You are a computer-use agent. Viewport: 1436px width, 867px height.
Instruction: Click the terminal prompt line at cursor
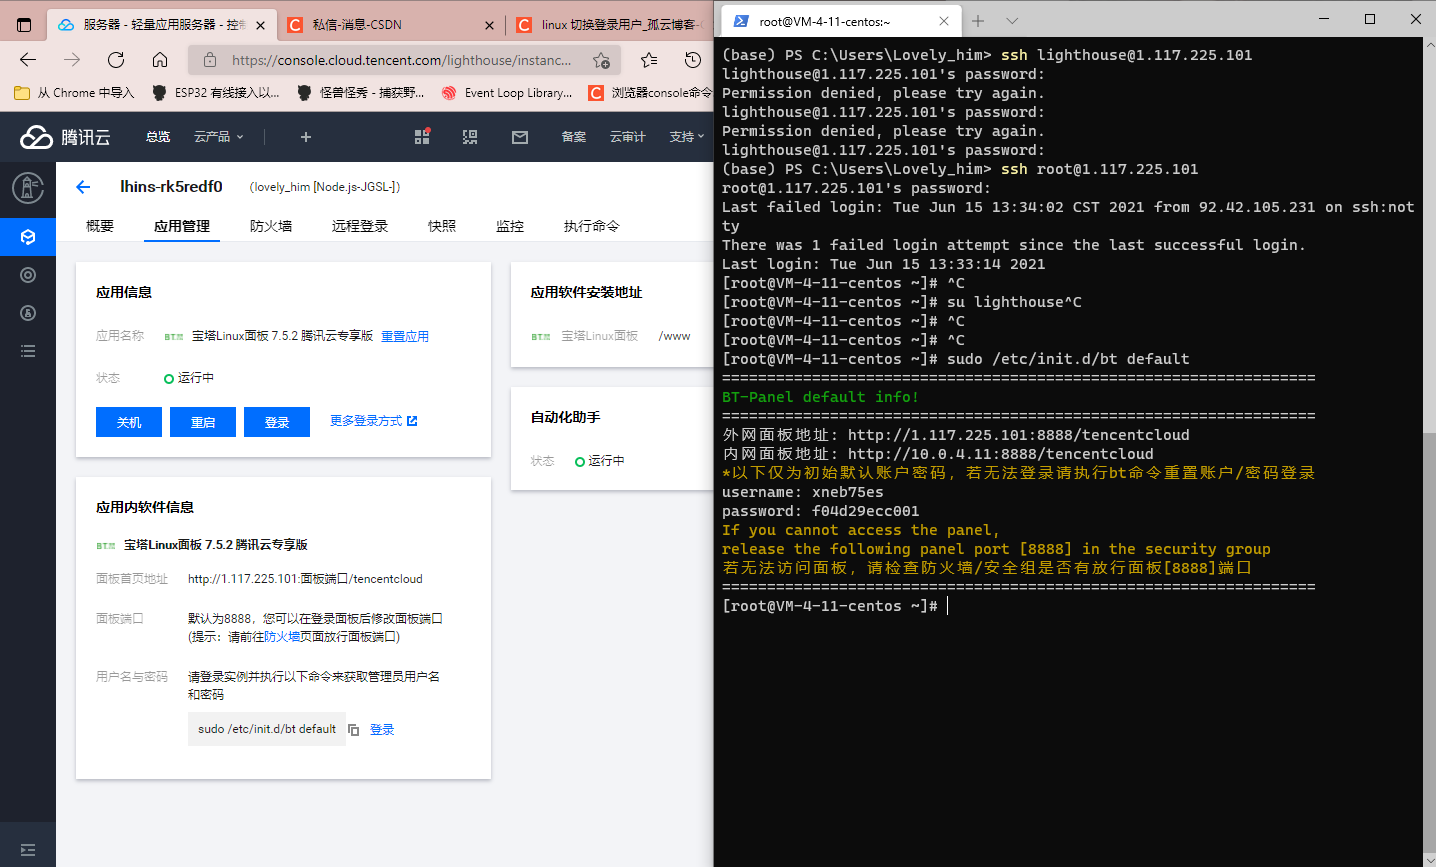(x=835, y=606)
